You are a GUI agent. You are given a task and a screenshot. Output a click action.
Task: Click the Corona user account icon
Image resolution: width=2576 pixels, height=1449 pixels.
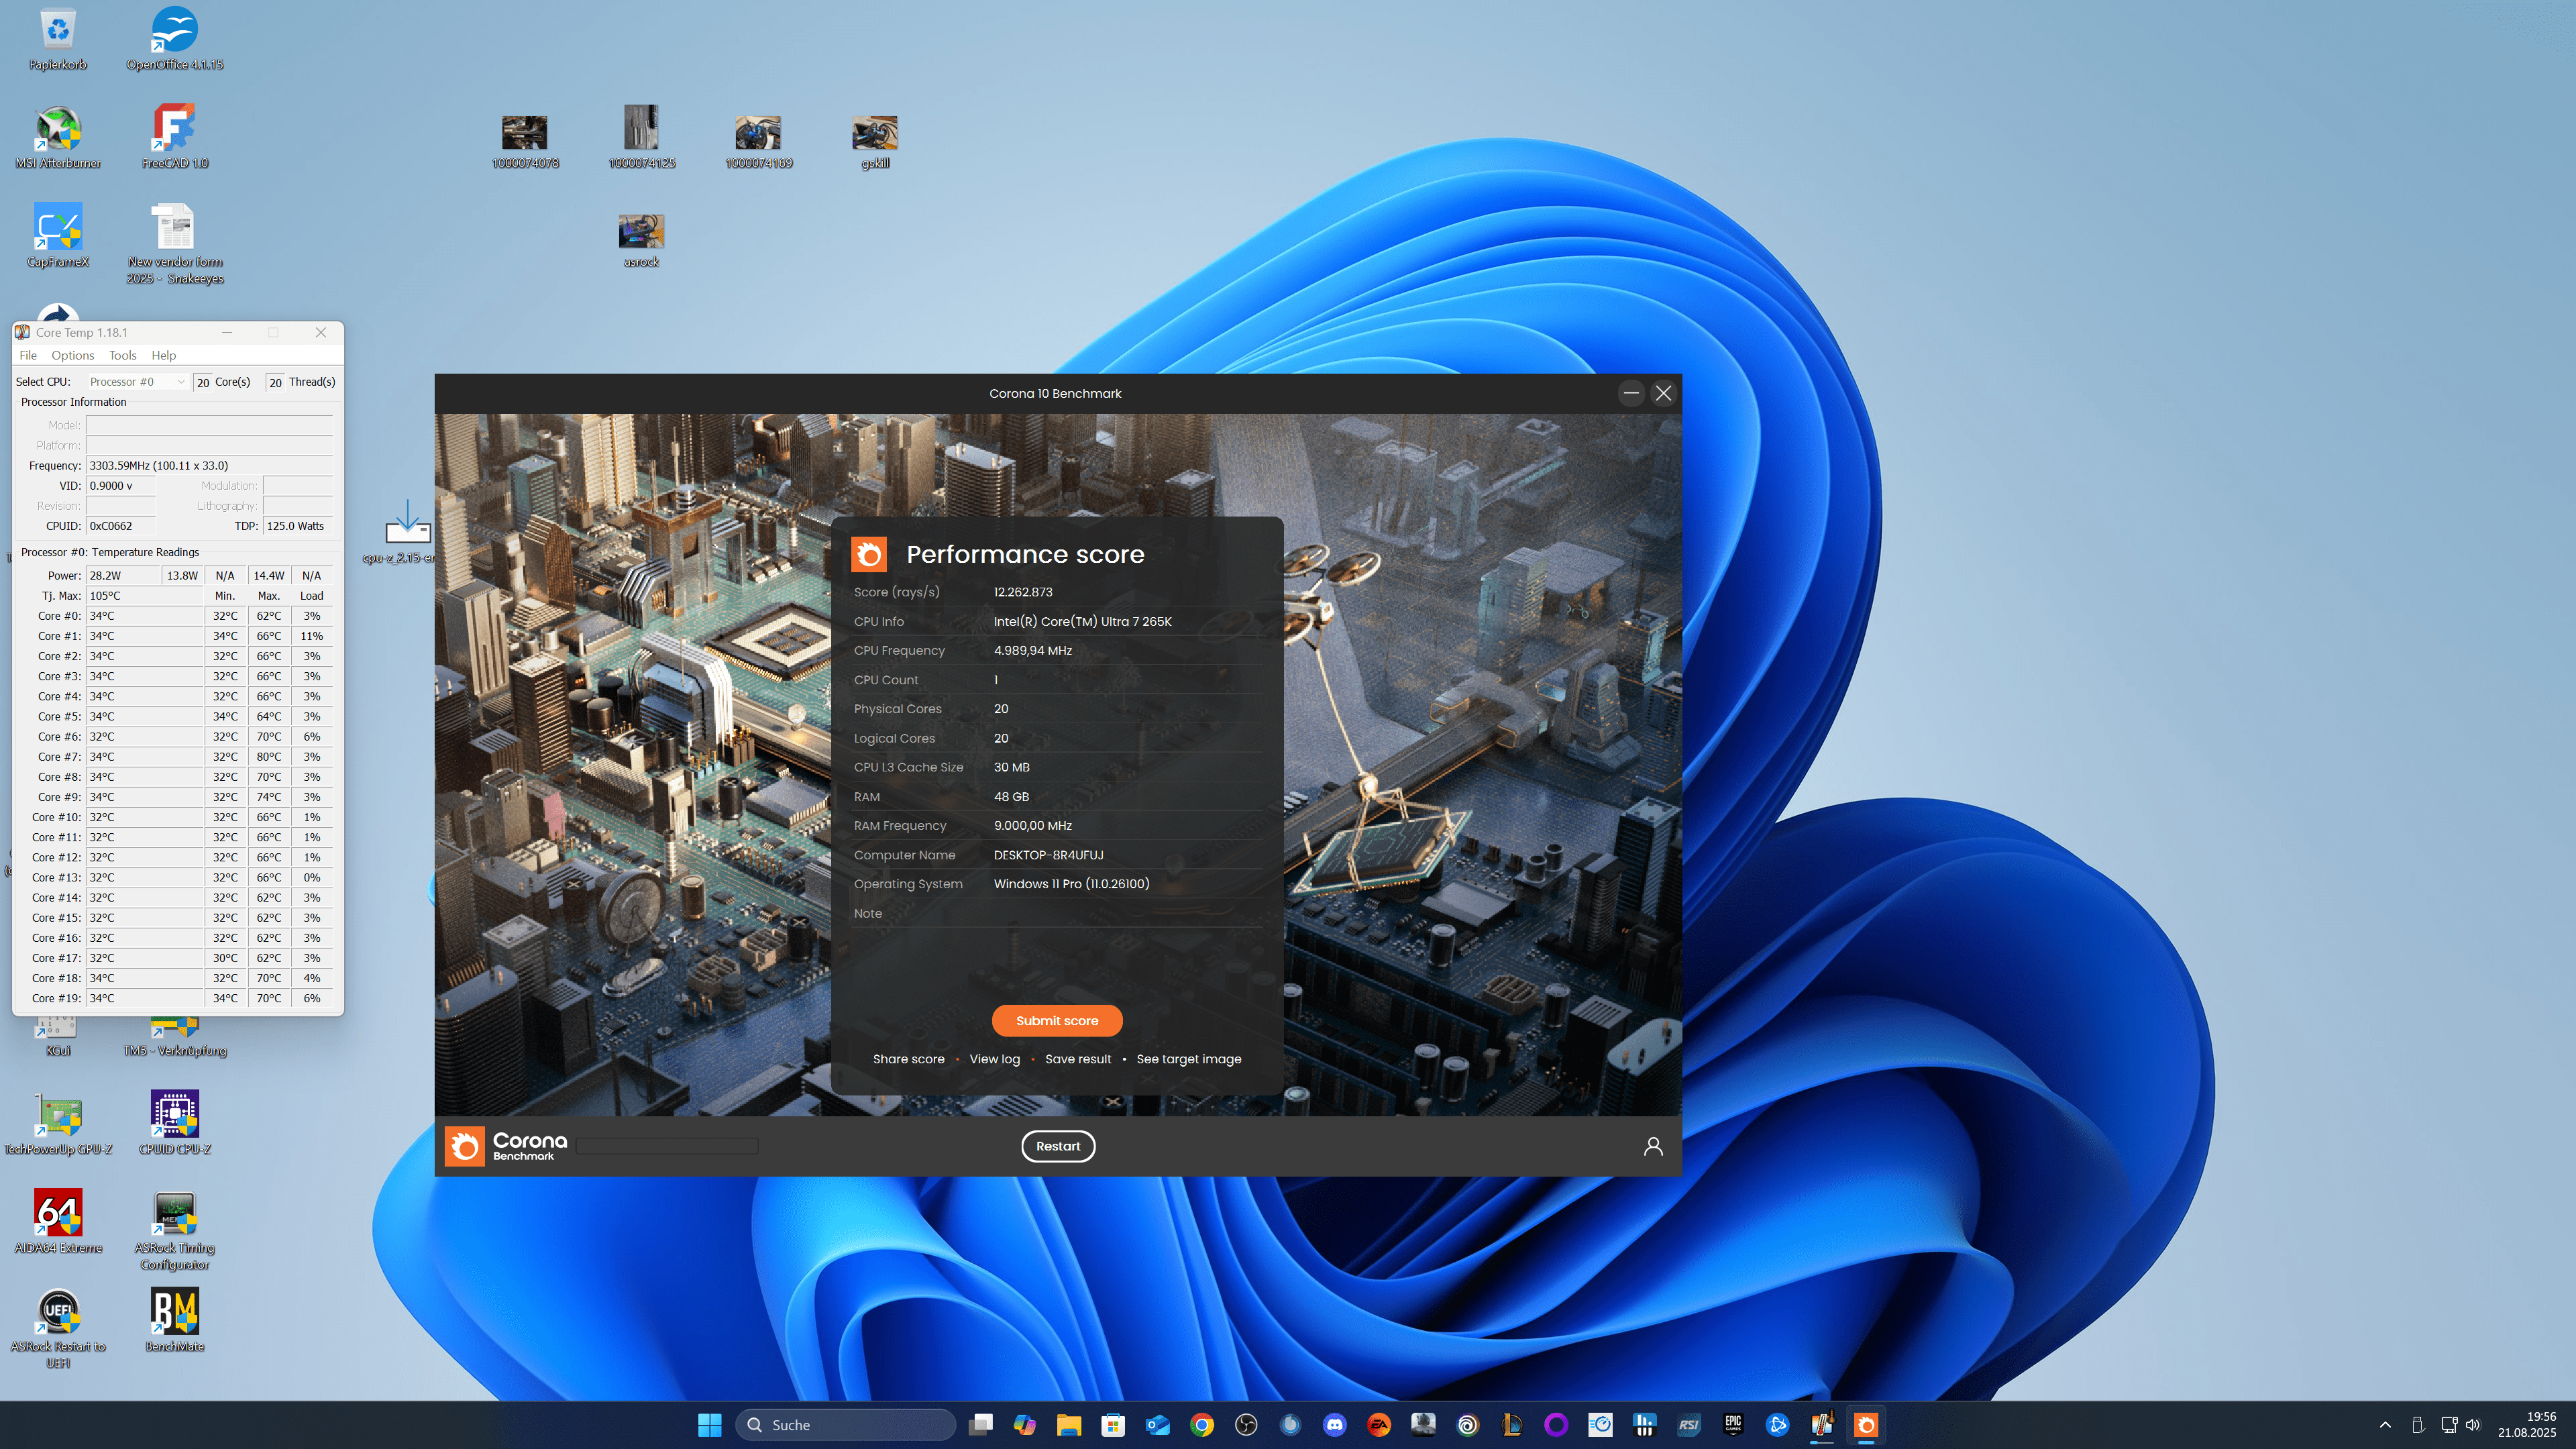(1652, 1146)
